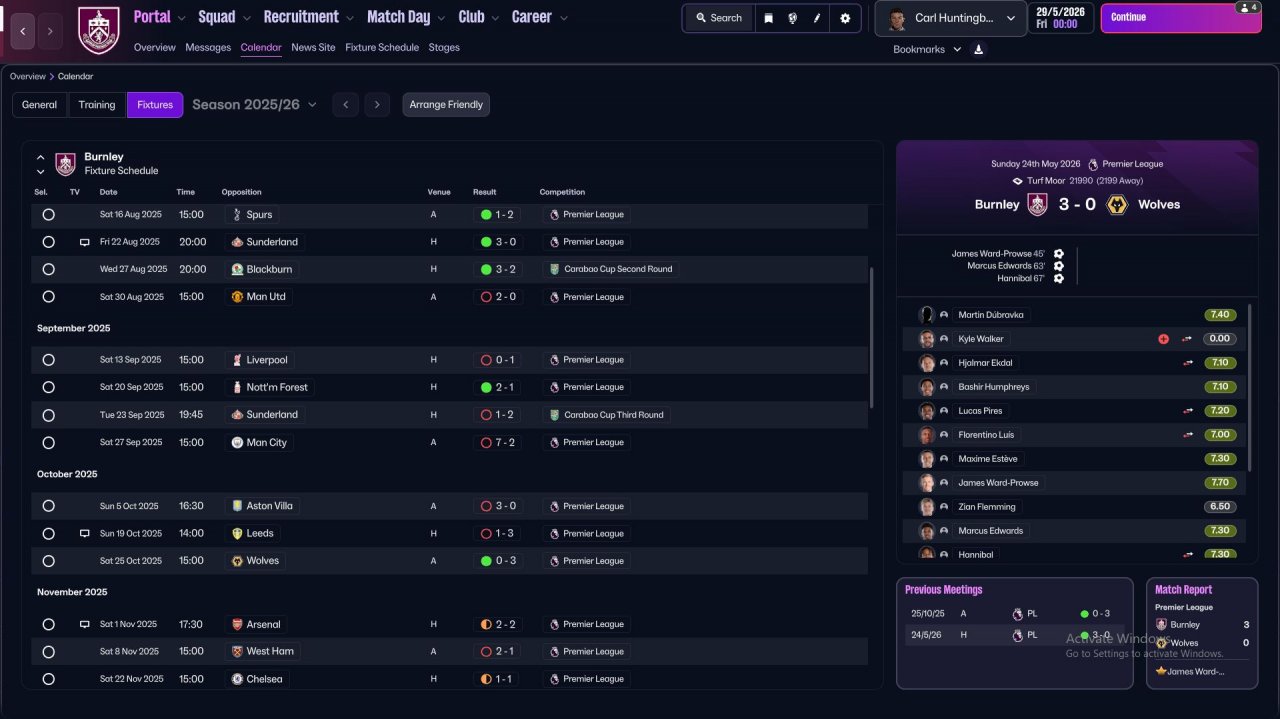Viewport: 1280px width, 719px height.
Task: Open the Career dropdown menu
Action: point(540,17)
